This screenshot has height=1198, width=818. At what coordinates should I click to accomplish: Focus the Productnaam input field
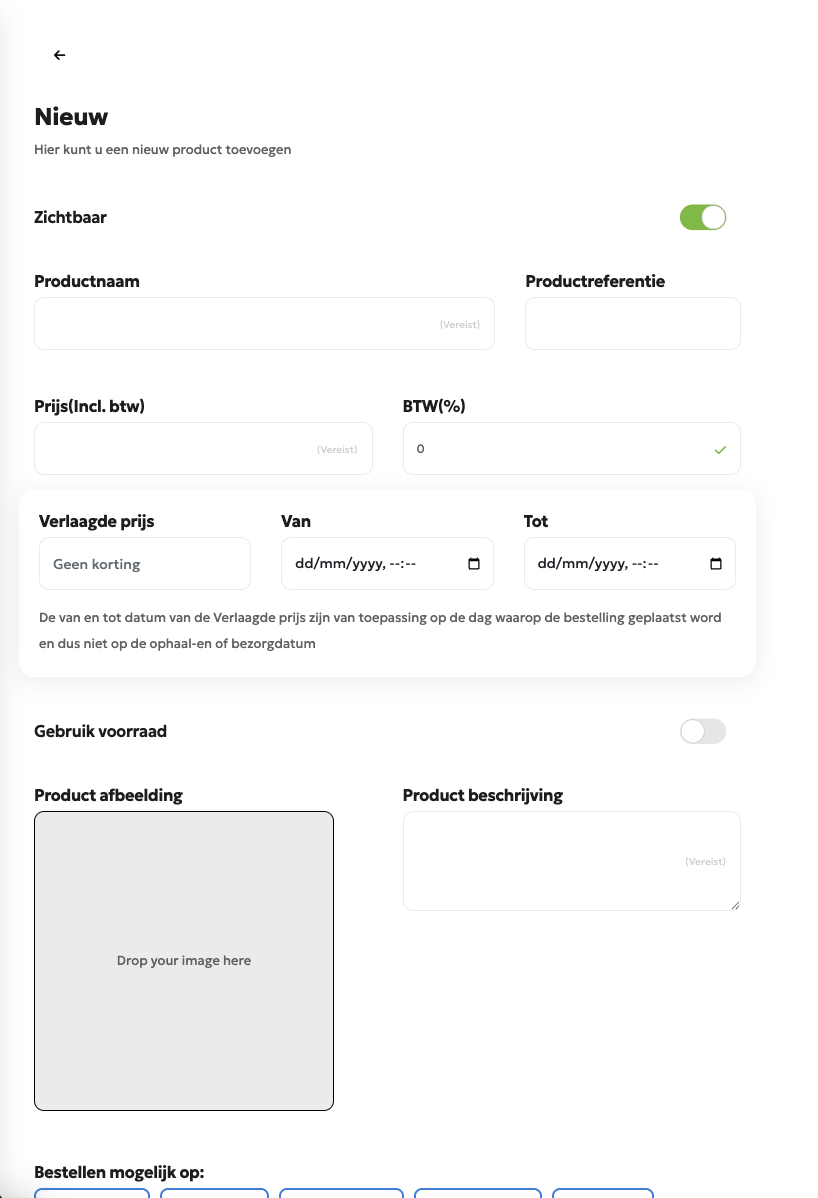(x=264, y=324)
